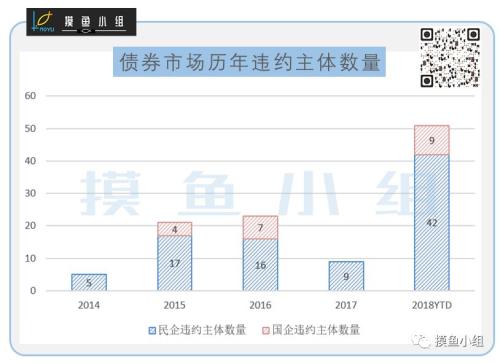Click the 国企违约主体数量 legend text
The image size is (500, 363).
point(316,330)
